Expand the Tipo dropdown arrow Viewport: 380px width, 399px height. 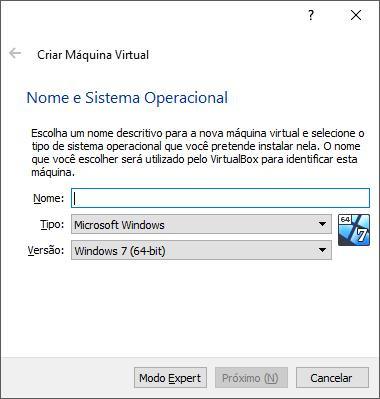(x=322, y=224)
